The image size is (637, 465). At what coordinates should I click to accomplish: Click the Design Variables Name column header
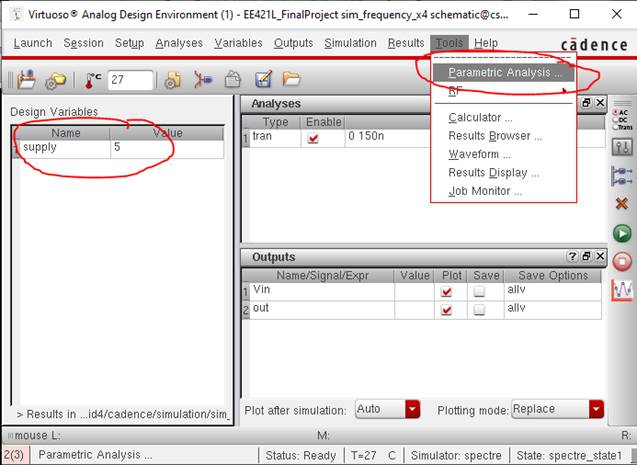(x=65, y=133)
